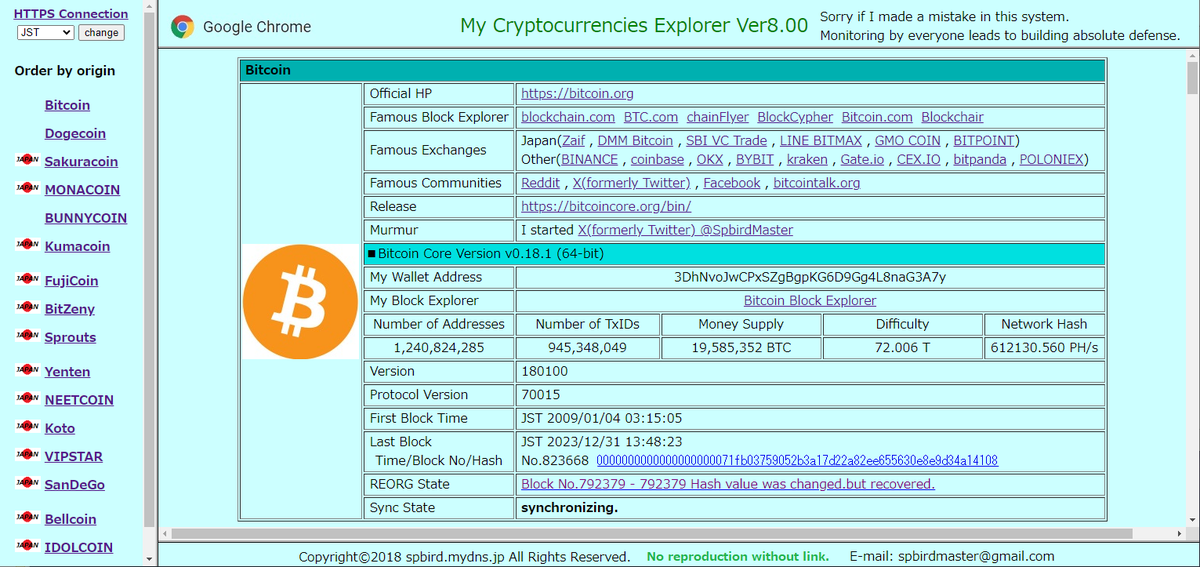
Task: Click the Japan flag beside Bellcoin
Action: 27,518
